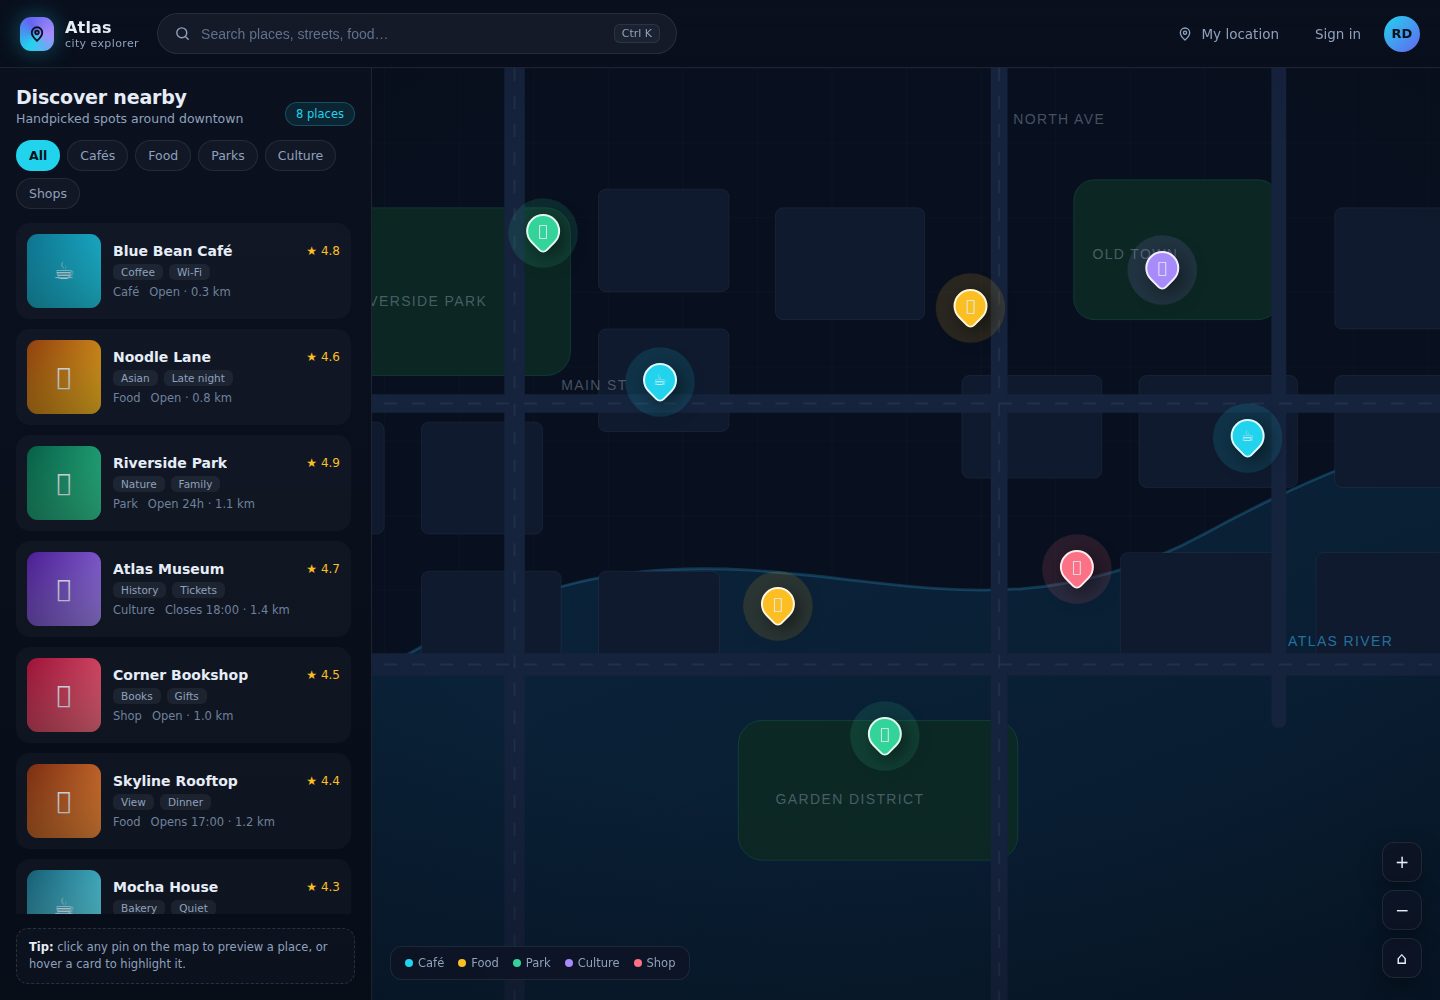Click the 8 places count badge
This screenshot has height=1000, width=1440.
(320, 114)
